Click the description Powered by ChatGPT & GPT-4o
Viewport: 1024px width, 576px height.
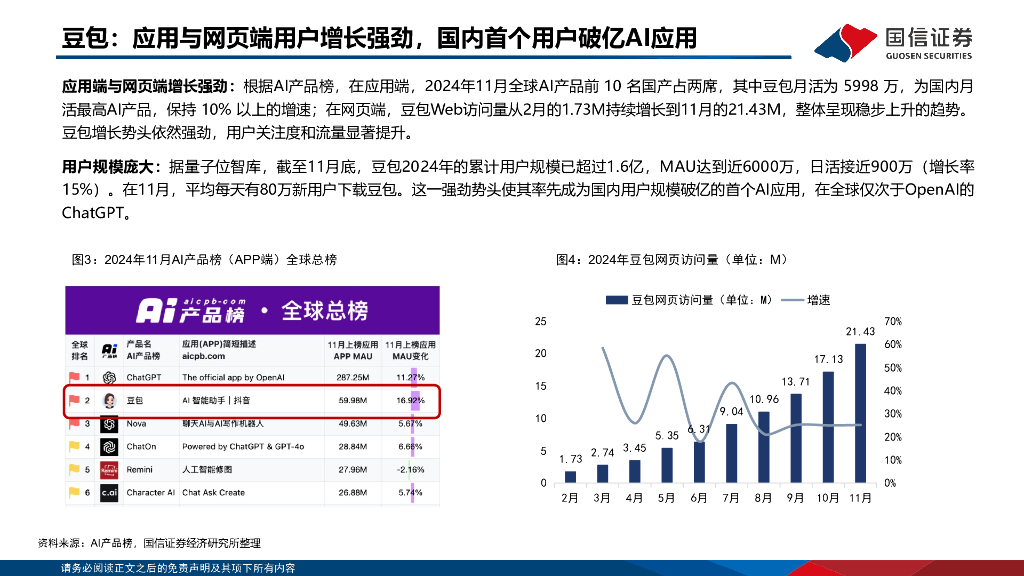[243, 447]
